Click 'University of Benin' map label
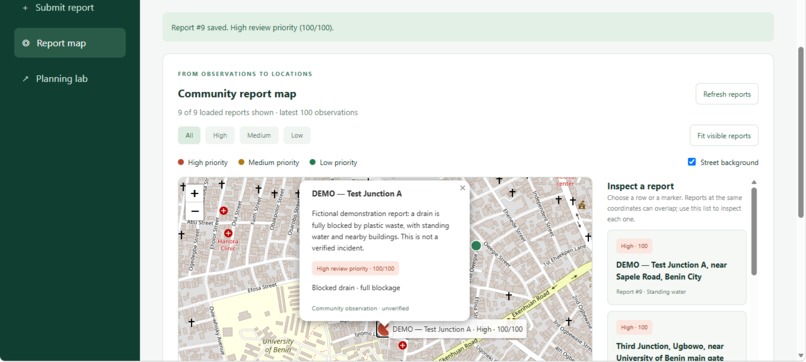 click(x=278, y=346)
